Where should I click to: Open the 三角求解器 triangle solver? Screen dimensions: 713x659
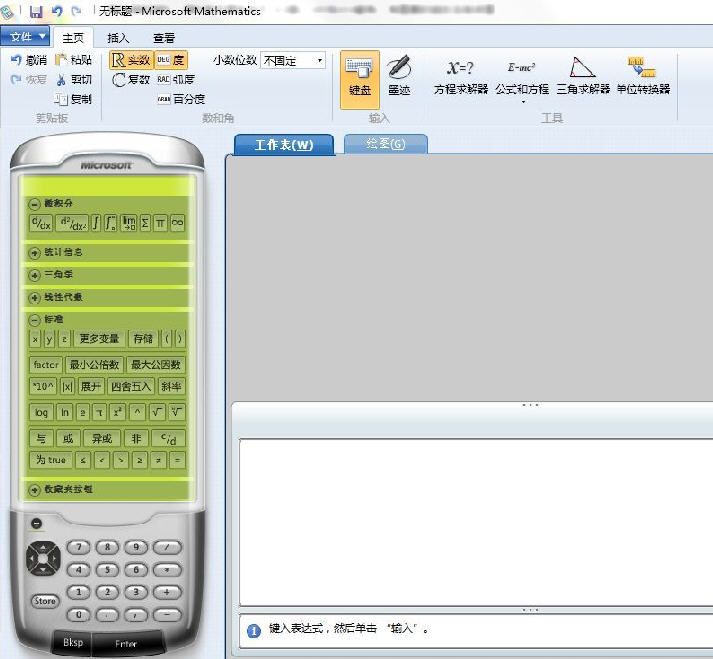[x=583, y=76]
